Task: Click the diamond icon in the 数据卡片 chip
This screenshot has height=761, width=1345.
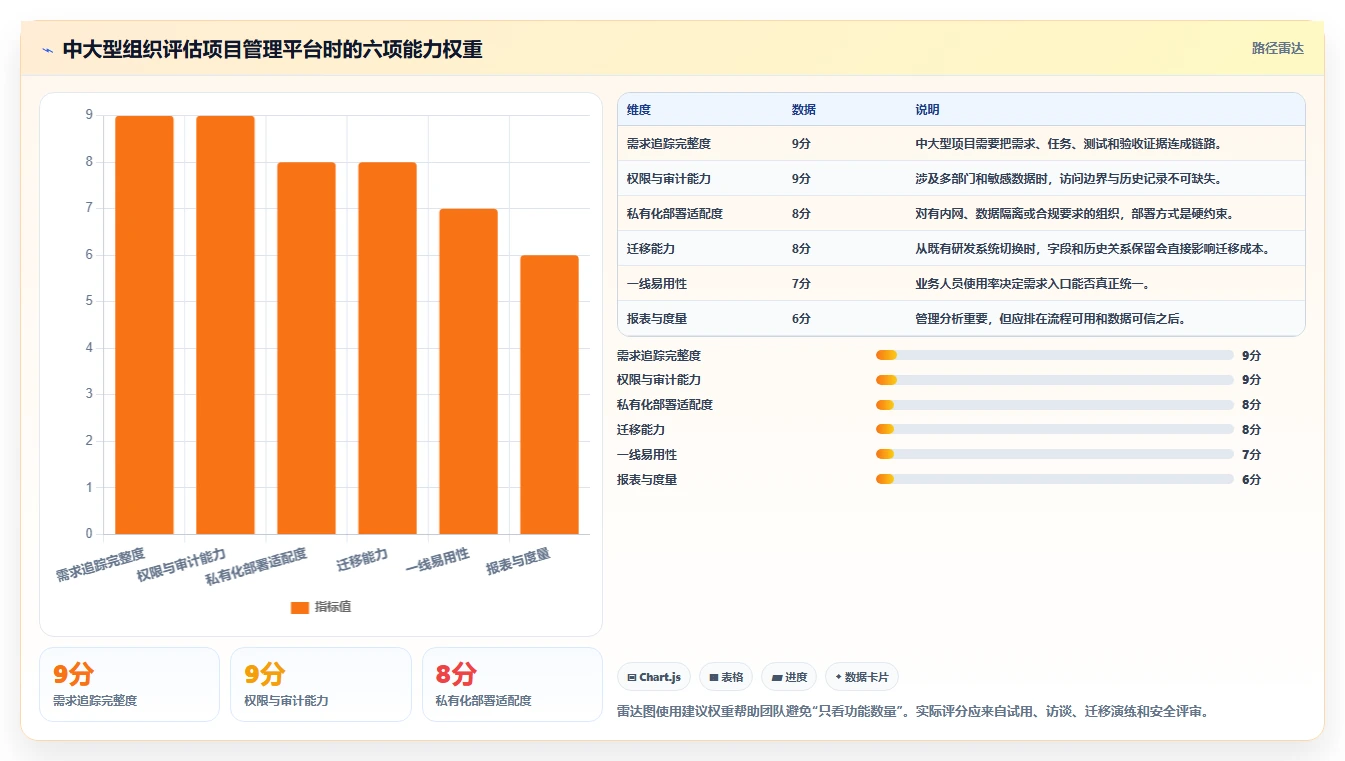Action: pos(838,677)
